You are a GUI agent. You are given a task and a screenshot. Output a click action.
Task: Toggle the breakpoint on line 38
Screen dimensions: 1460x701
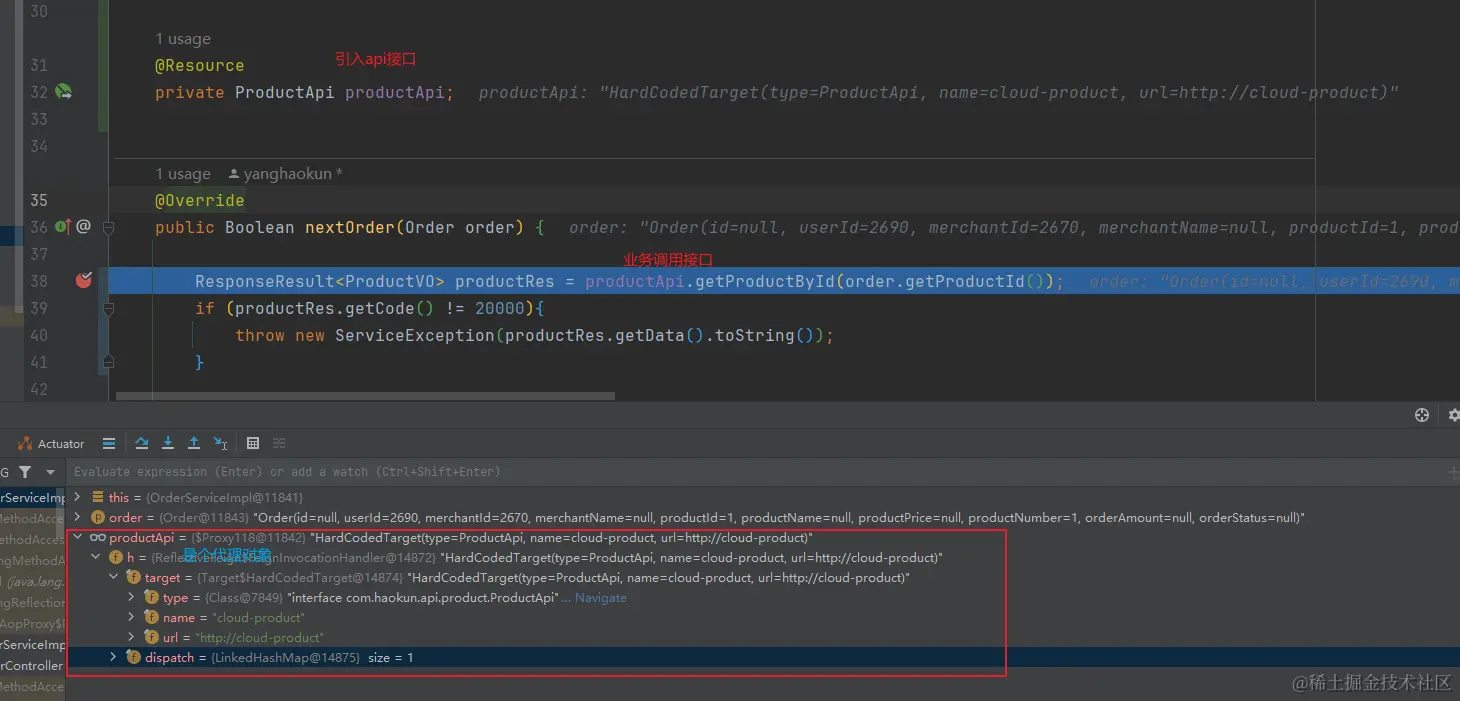(x=84, y=281)
